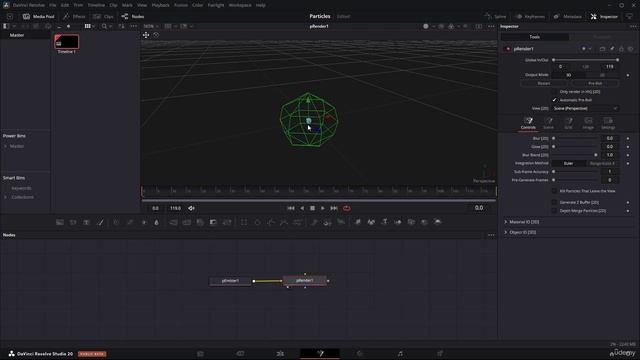
Task: Add the Text 3D tool from the toolbar
Action: [x=384, y=222]
